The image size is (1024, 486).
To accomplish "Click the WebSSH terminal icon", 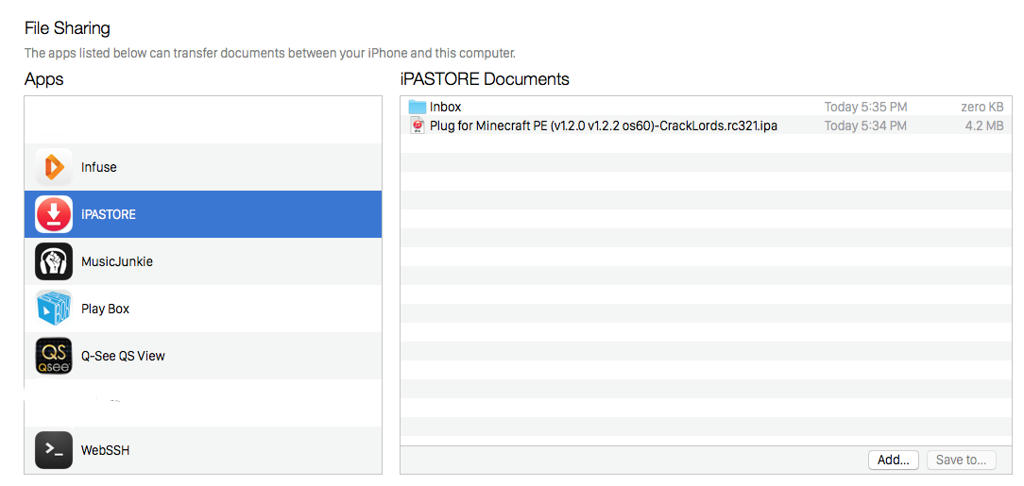I will (54, 450).
